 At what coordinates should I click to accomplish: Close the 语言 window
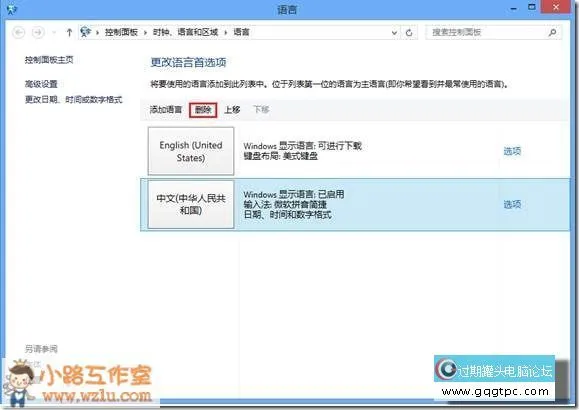click(556, 7)
